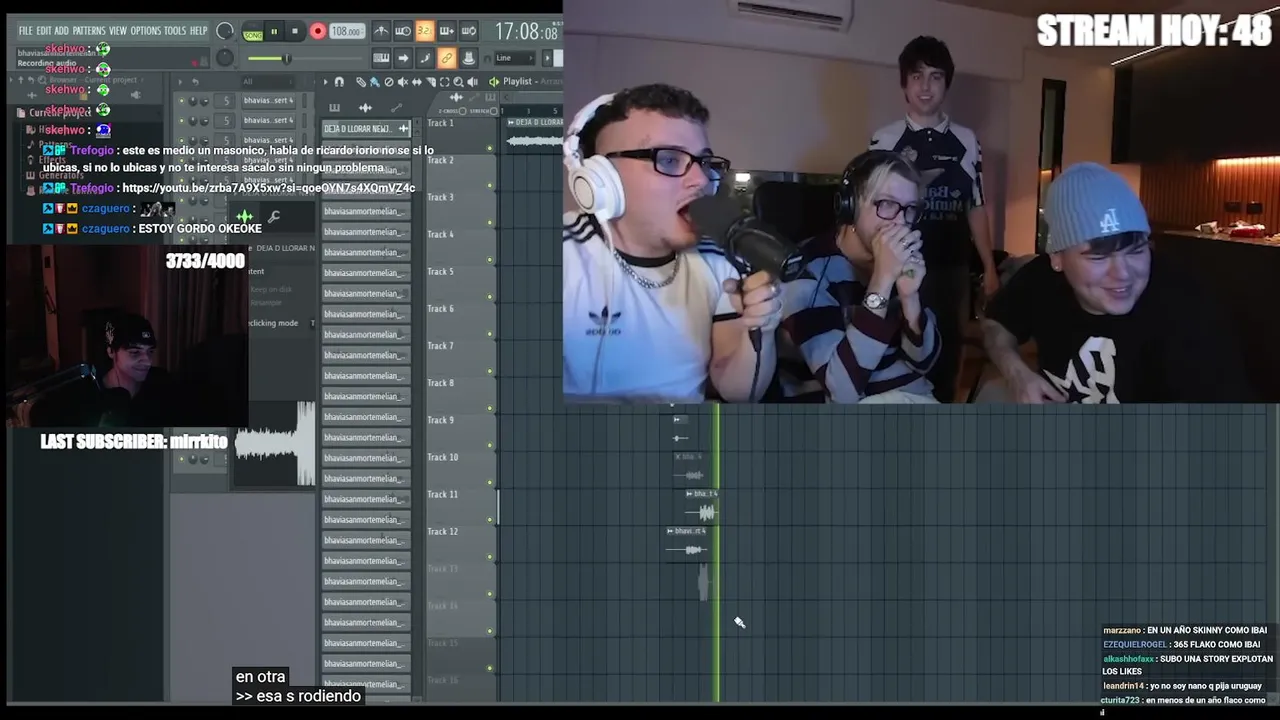Toggle the loop recording icon
Viewport: 1280px width, 720px height.
[468, 31]
